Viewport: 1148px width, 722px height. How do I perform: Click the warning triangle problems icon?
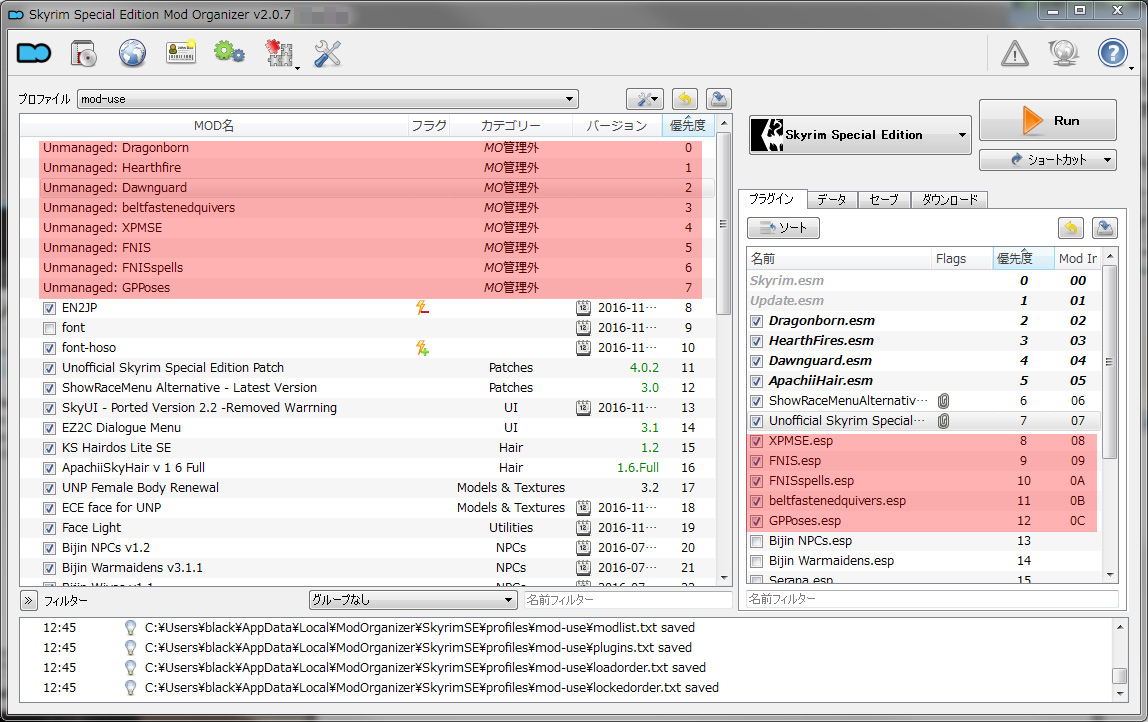1015,53
